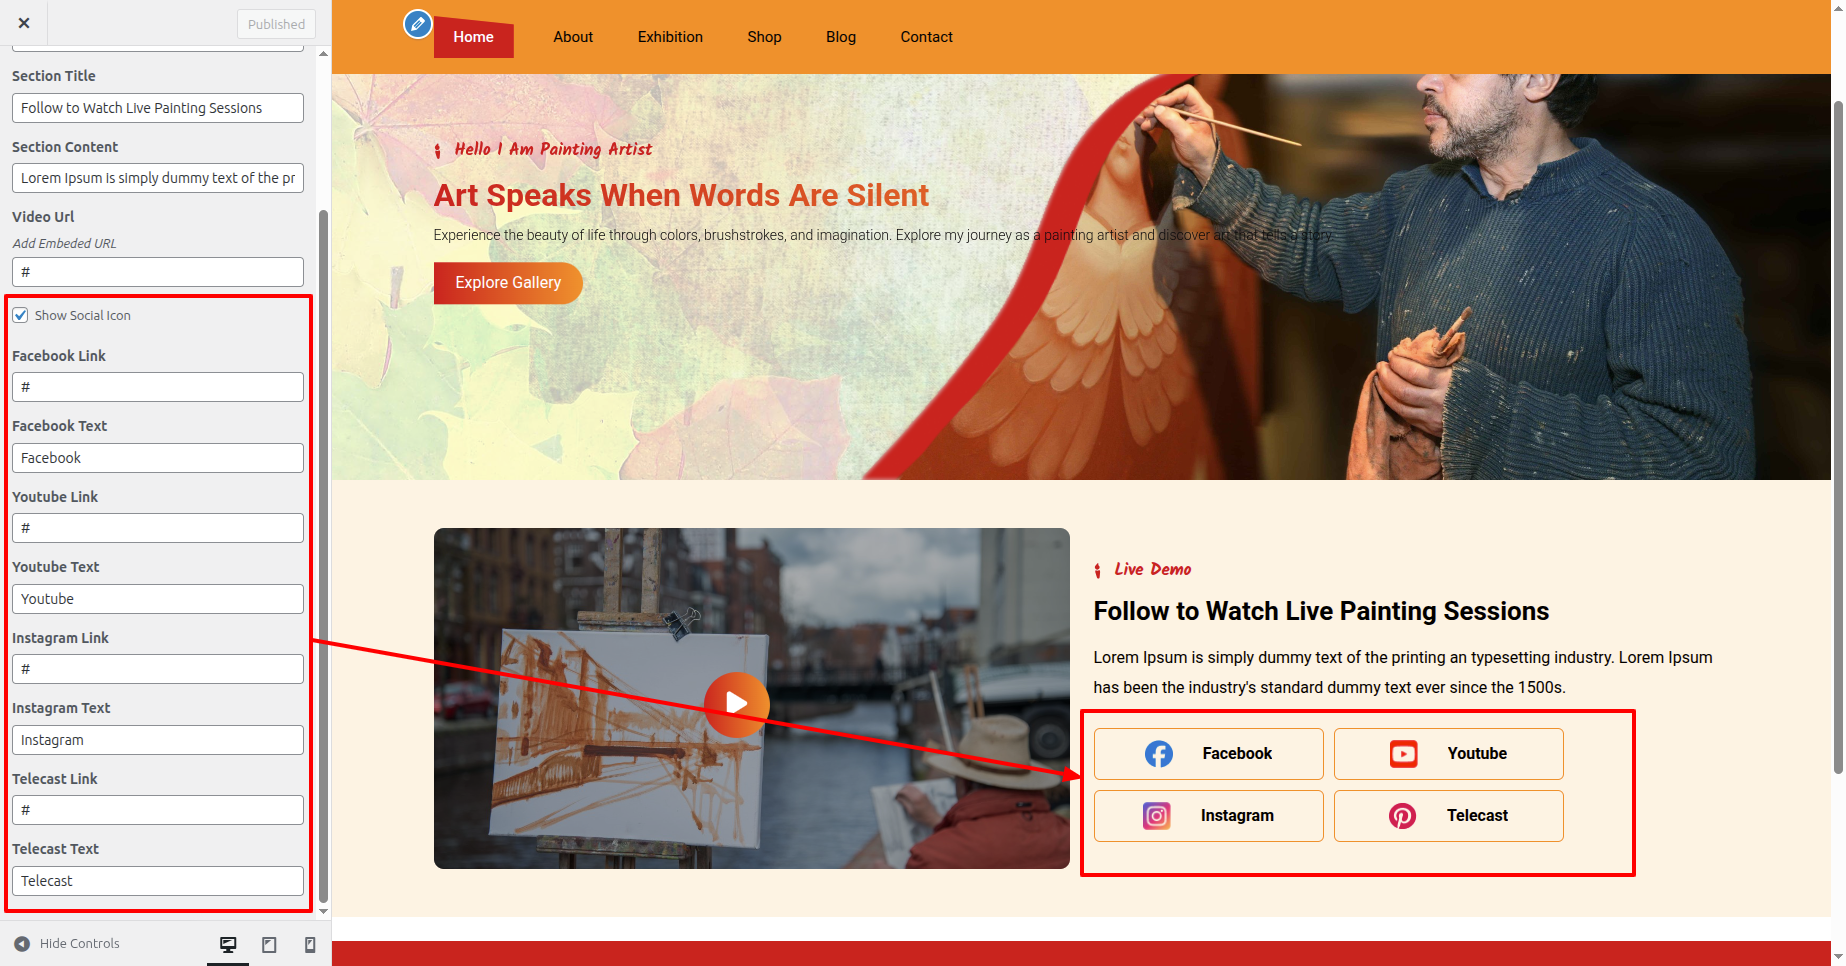This screenshot has height=966, width=1846.
Task: Click the blue pencil edit shortcut icon
Action: coord(418,24)
